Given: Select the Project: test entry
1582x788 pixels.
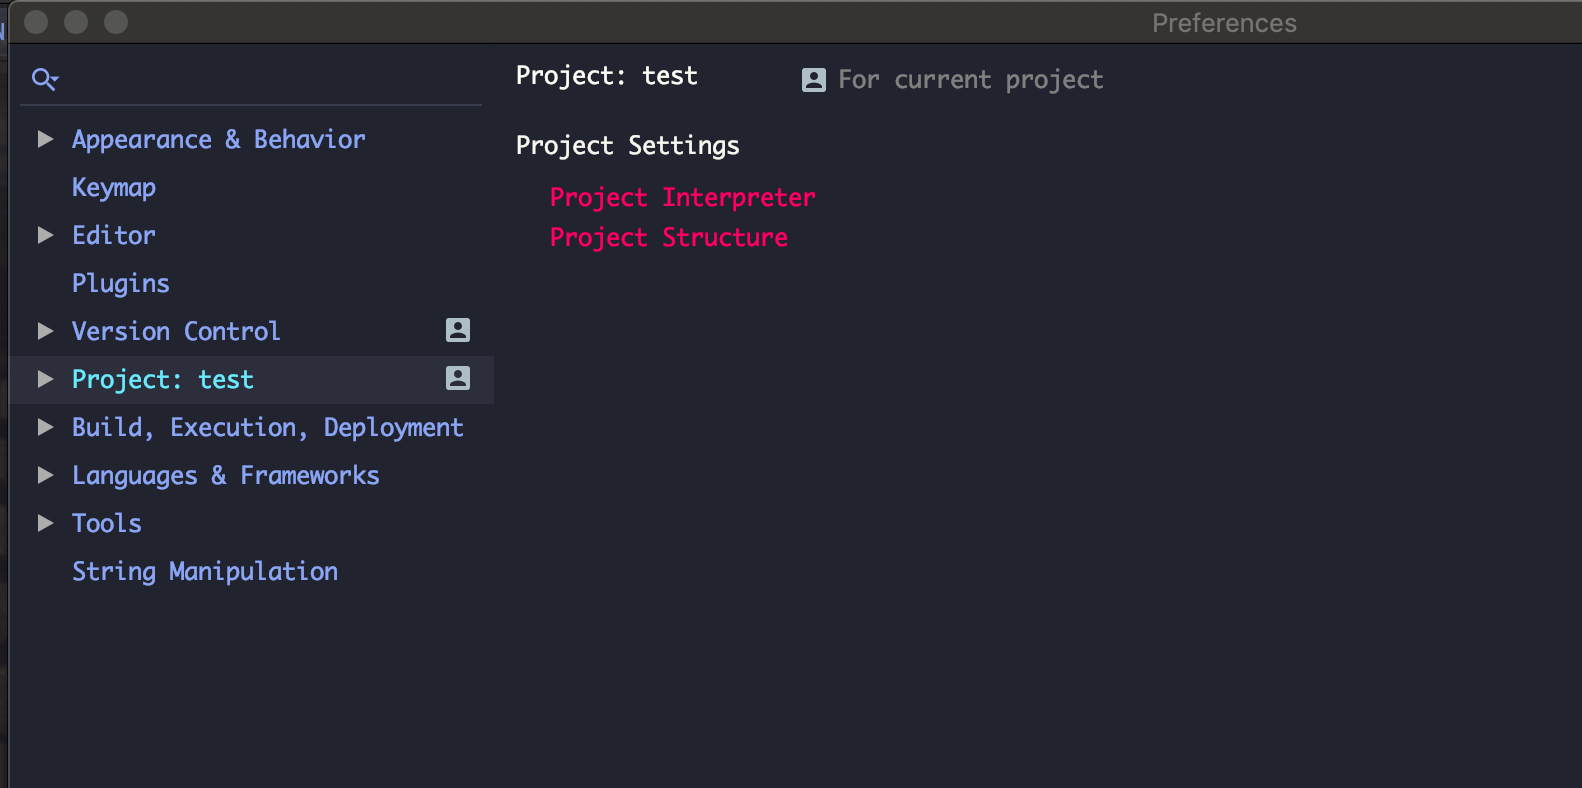Looking at the screenshot, I should (x=162, y=379).
